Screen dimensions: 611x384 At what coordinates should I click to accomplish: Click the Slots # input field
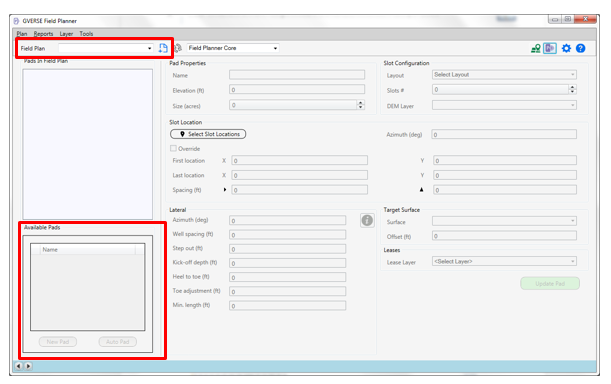[x=500, y=90]
